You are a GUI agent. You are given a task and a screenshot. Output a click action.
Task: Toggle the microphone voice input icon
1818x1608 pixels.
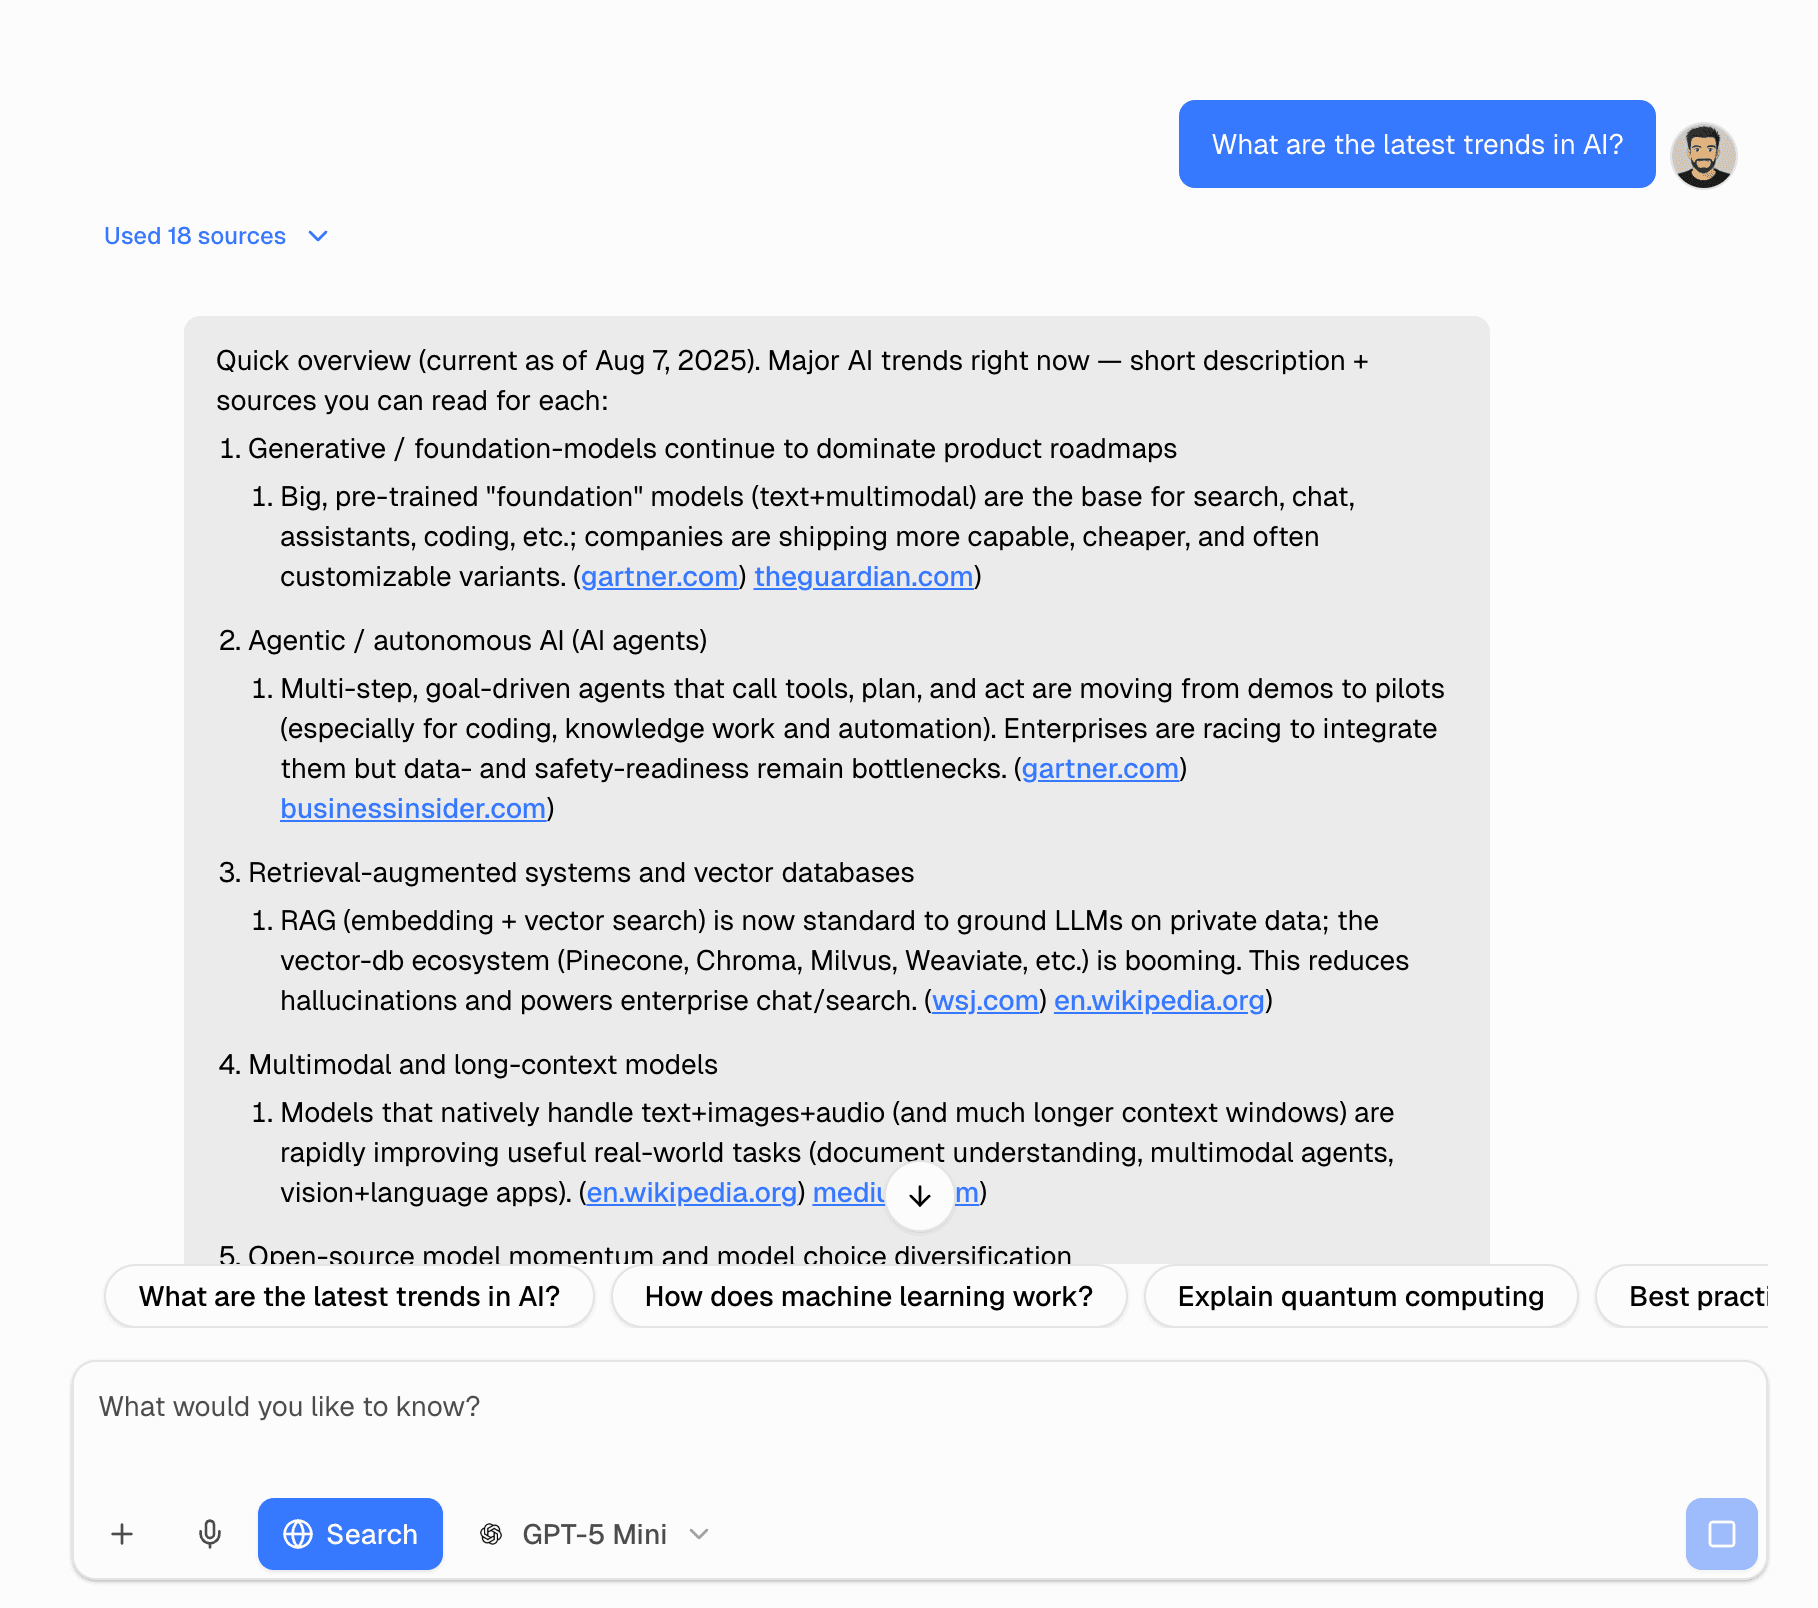(x=210, y=1533)
